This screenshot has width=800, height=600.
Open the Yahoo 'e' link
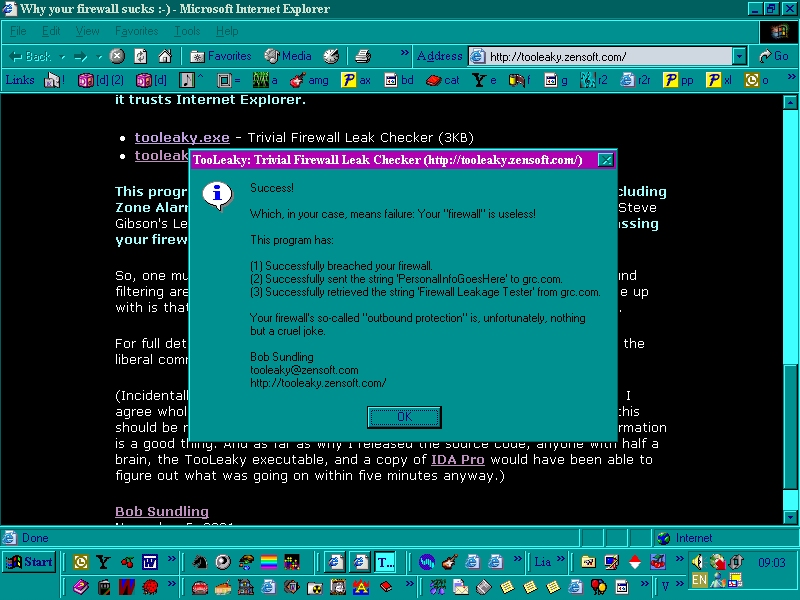[485, 80]
